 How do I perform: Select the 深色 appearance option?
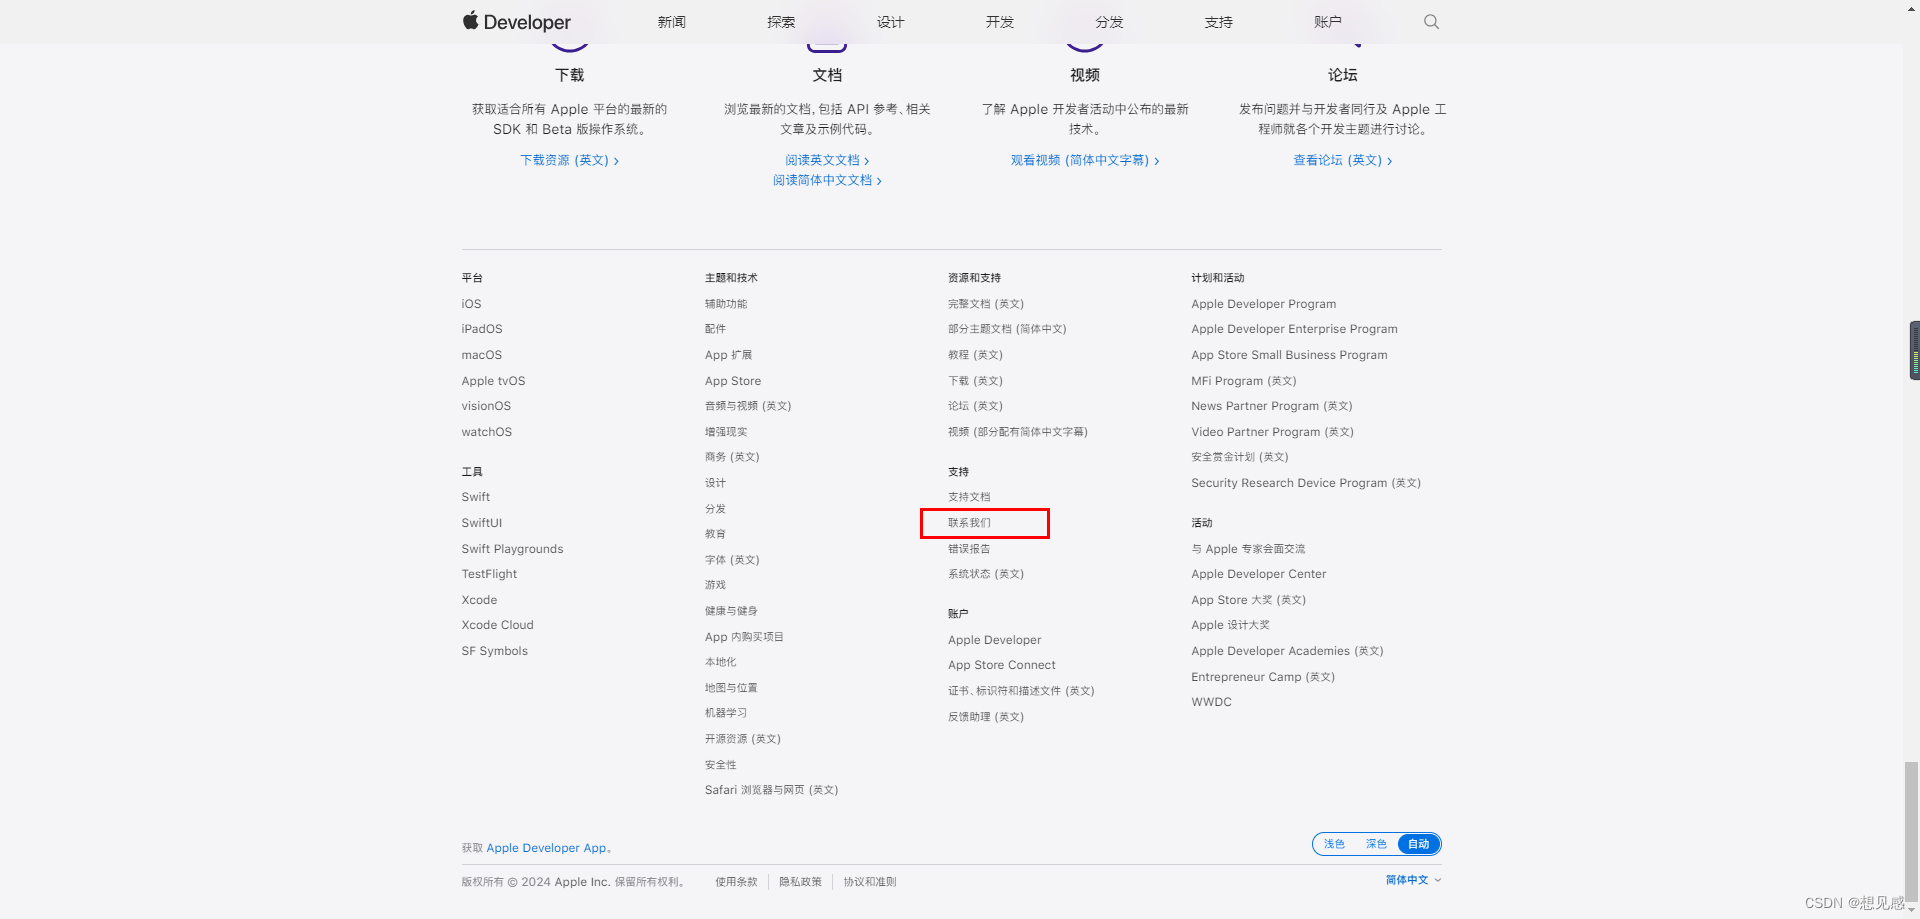1376,844
